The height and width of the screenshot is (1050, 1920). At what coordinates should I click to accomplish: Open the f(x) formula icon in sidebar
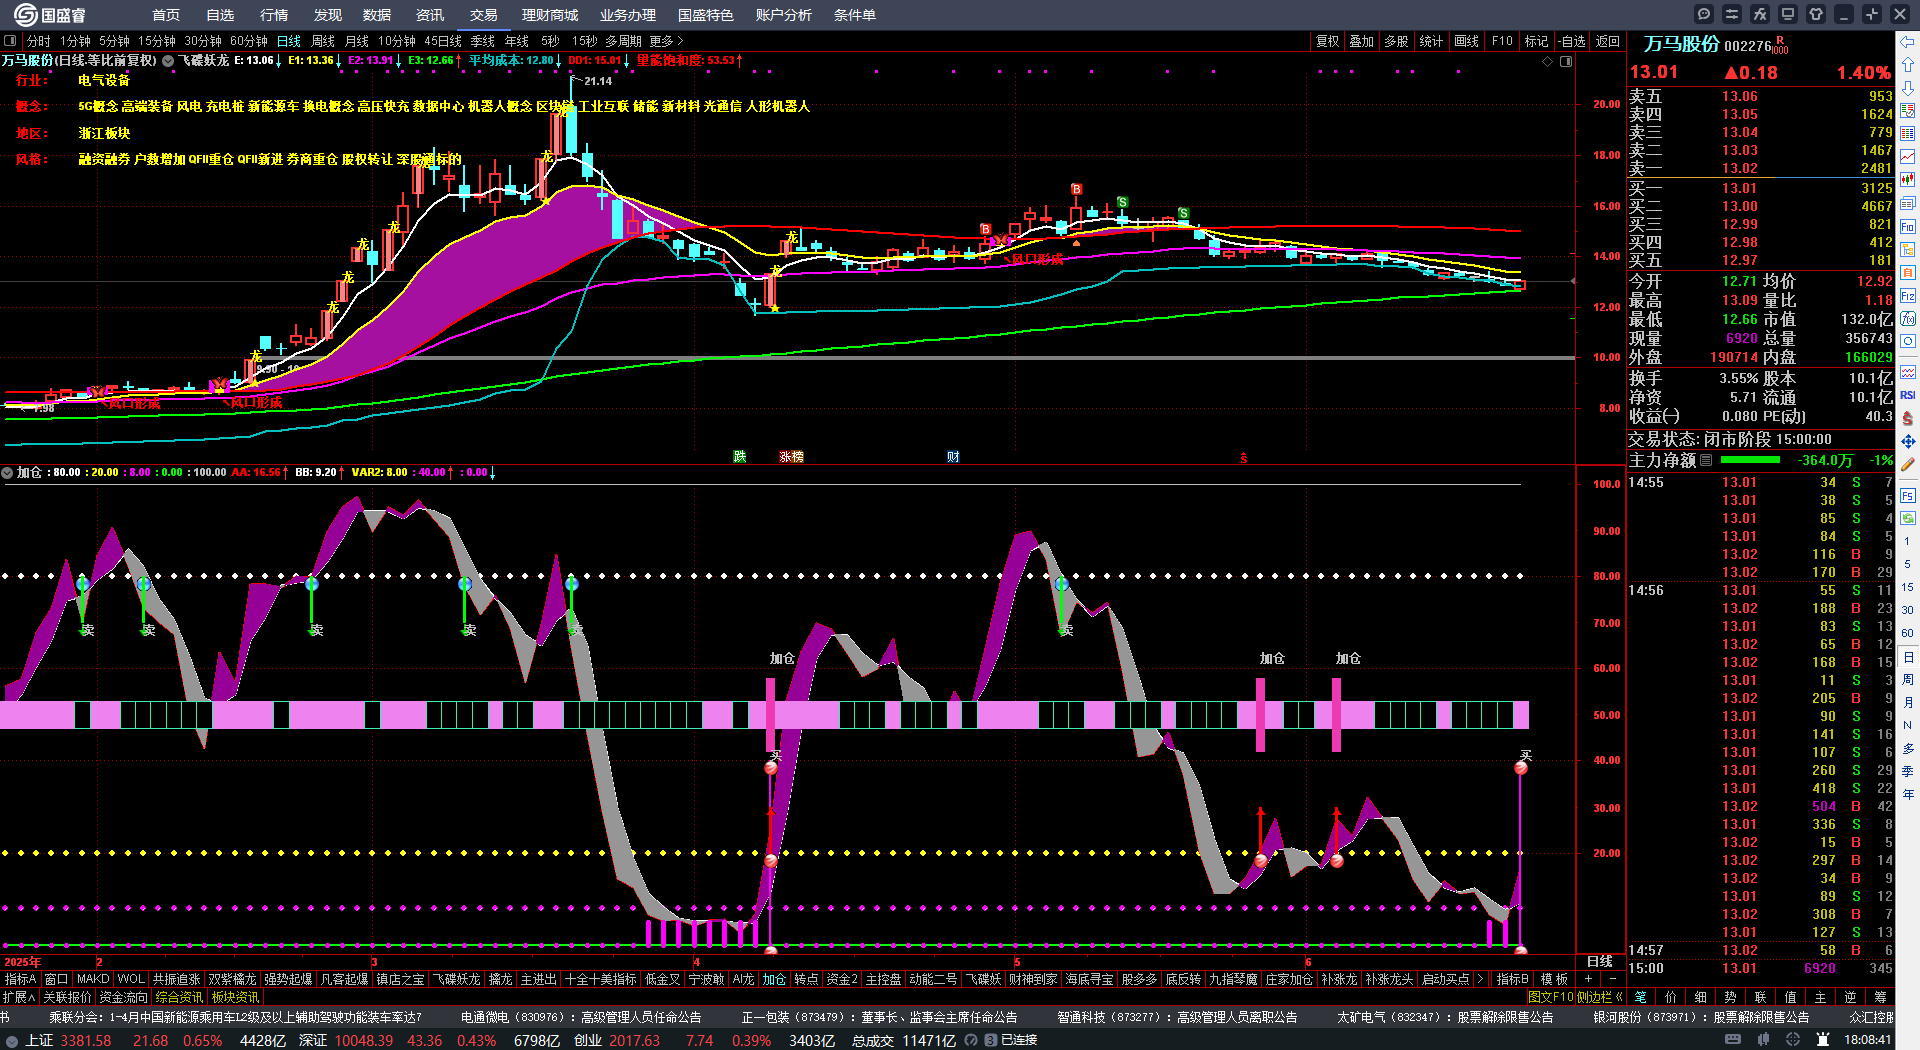click(x=1908, y=319)
